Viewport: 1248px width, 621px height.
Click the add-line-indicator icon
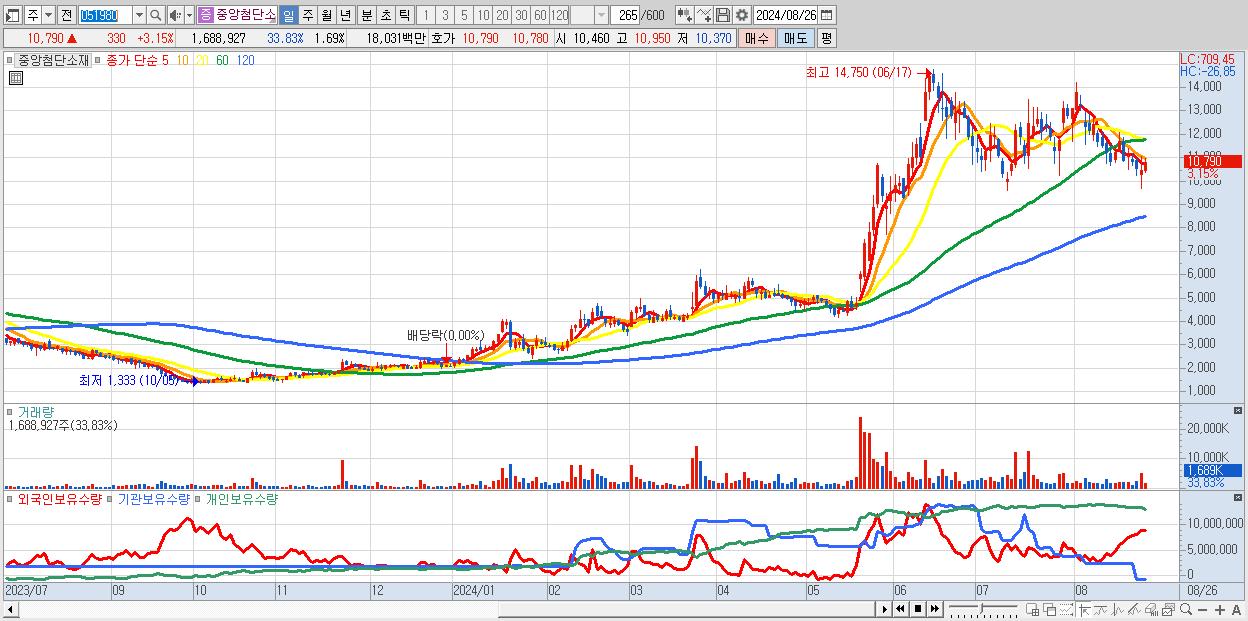[x=704, y=15]
